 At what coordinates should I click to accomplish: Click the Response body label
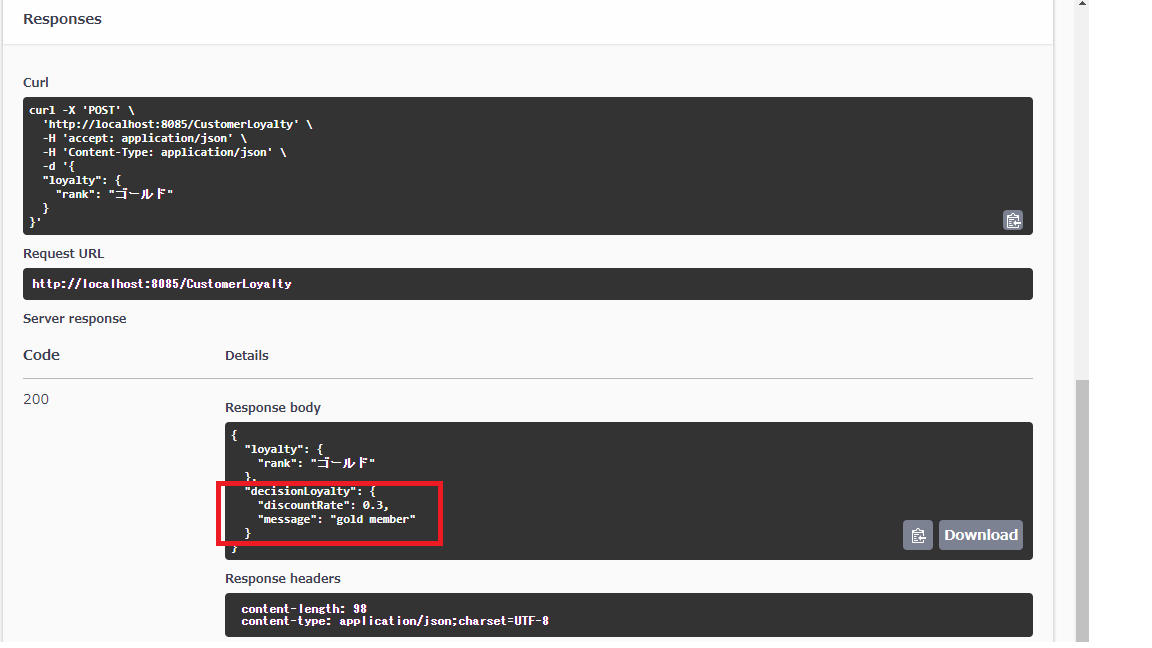pyautogui.click(x=273, y=407)
